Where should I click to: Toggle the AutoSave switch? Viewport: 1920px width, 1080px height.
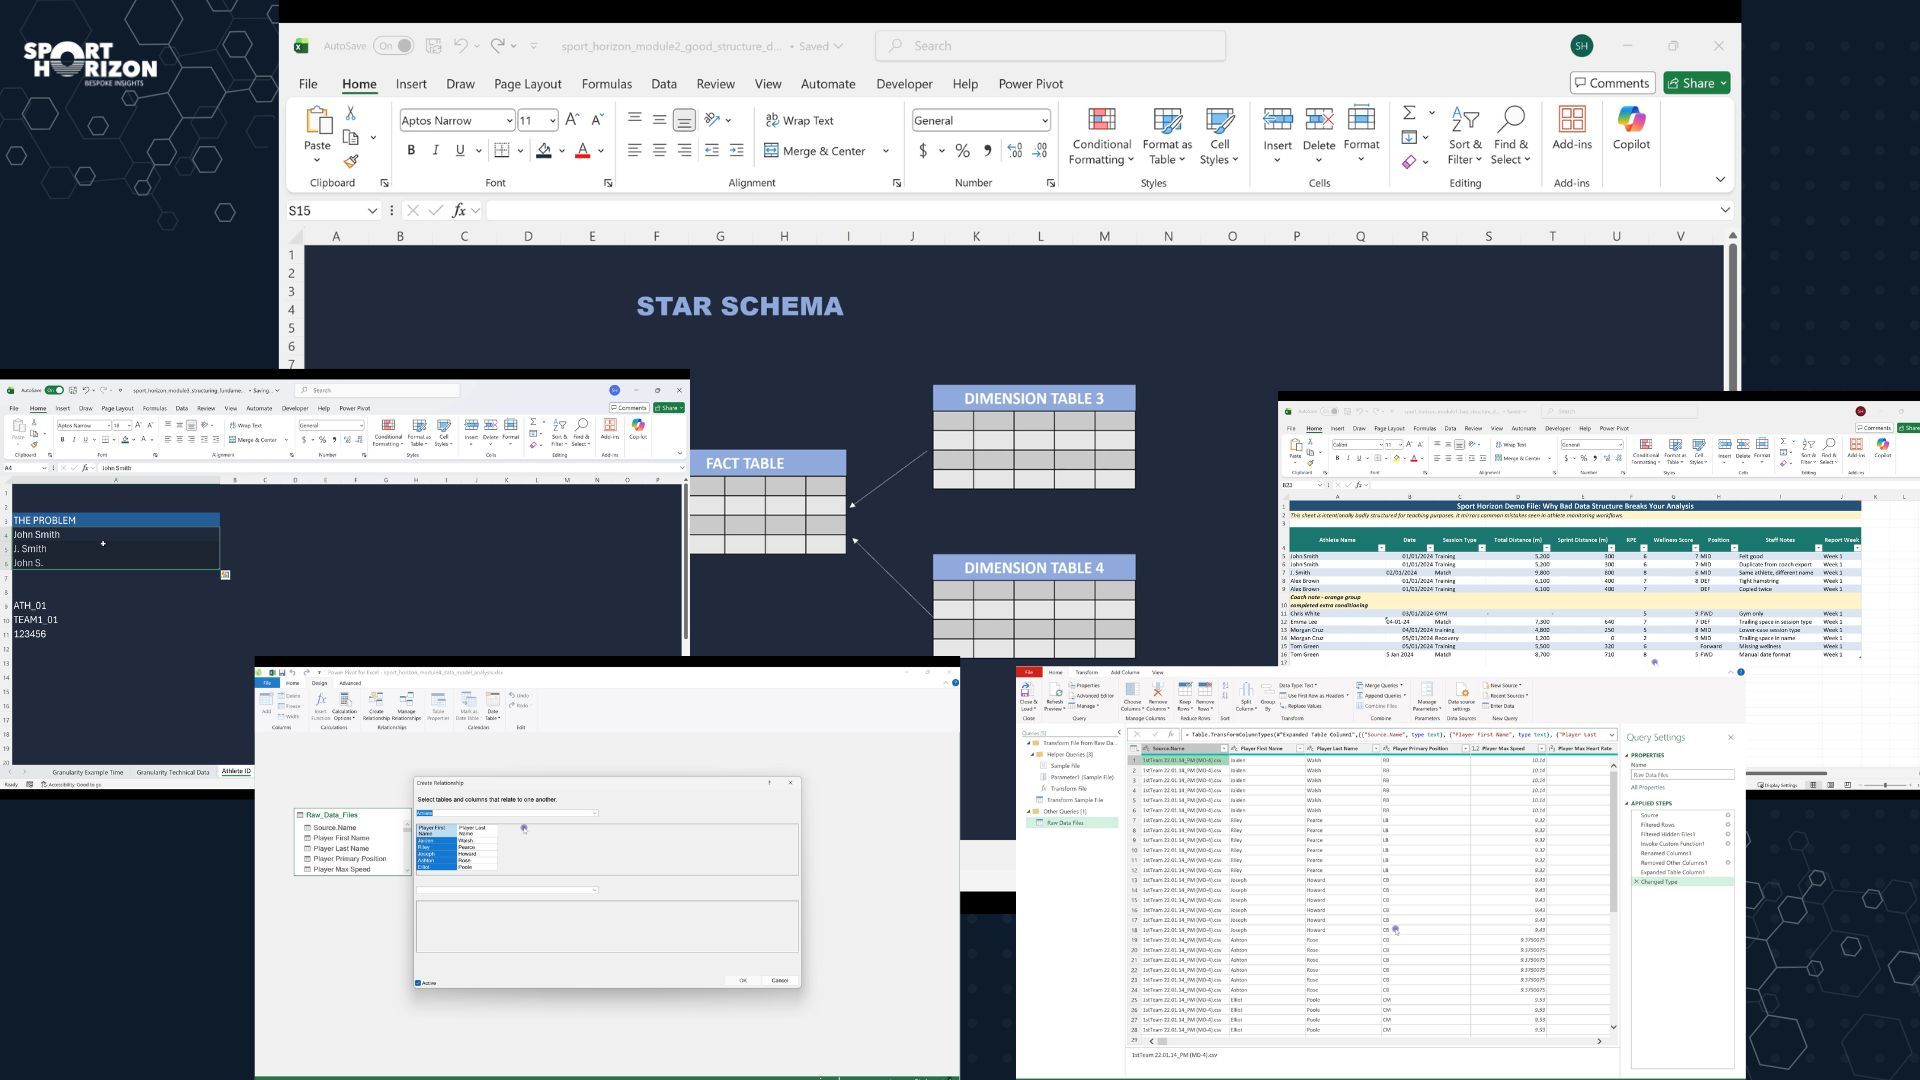coord(393,46)
